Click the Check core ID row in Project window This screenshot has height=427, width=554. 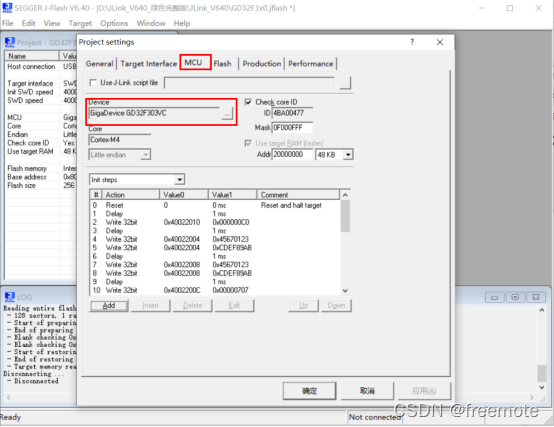pos(41,143)
